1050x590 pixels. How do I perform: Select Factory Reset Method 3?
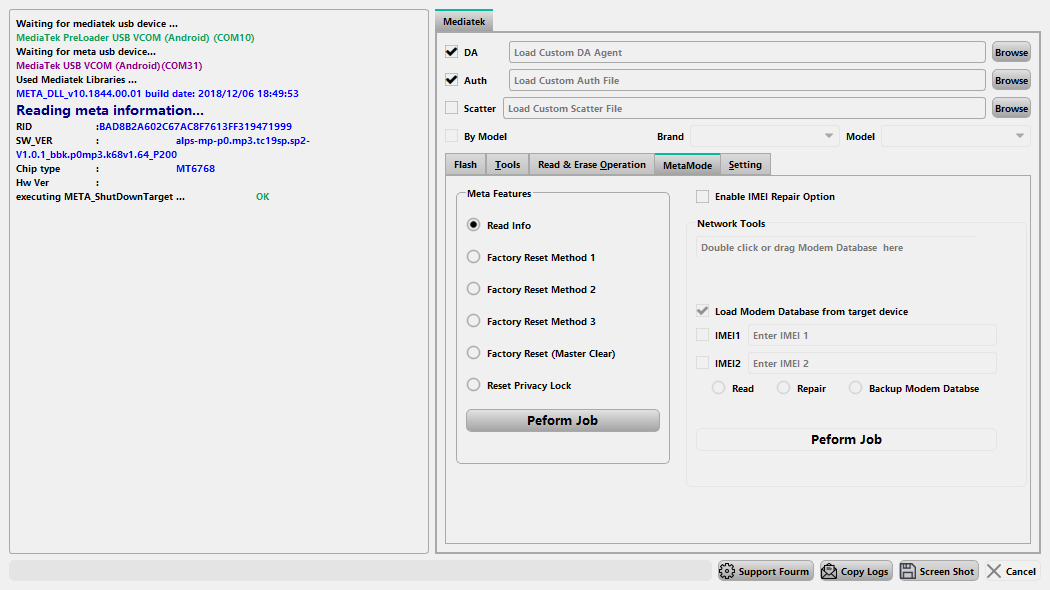(473, 321)
